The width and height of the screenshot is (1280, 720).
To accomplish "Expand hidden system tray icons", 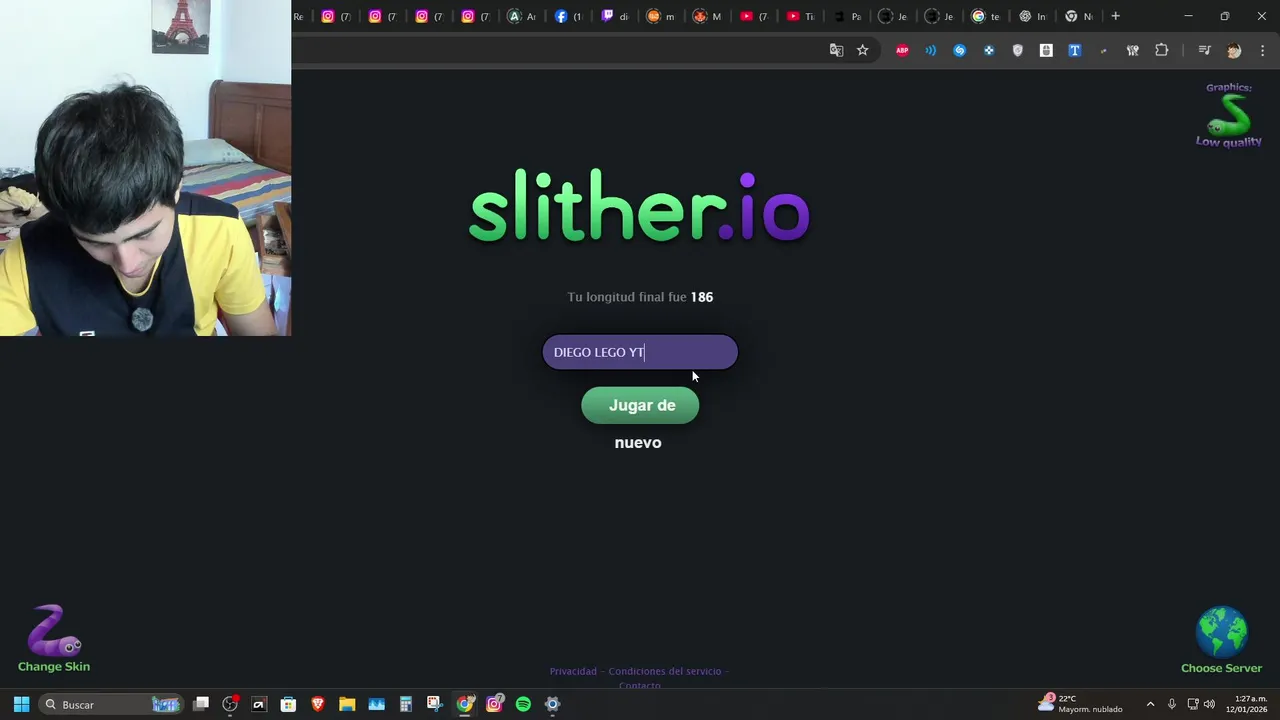I will tap(1150, 704).
